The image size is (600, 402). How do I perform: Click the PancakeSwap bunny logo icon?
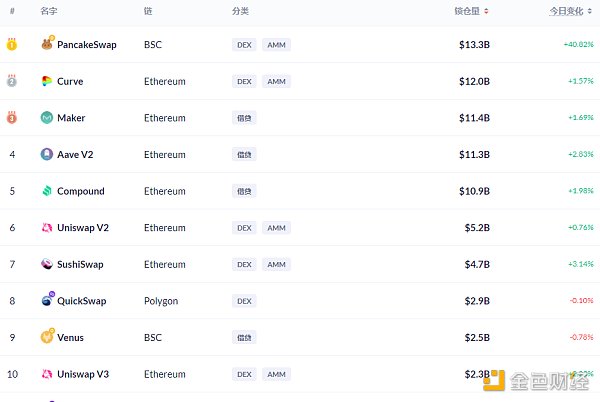[x=47, y=44]
